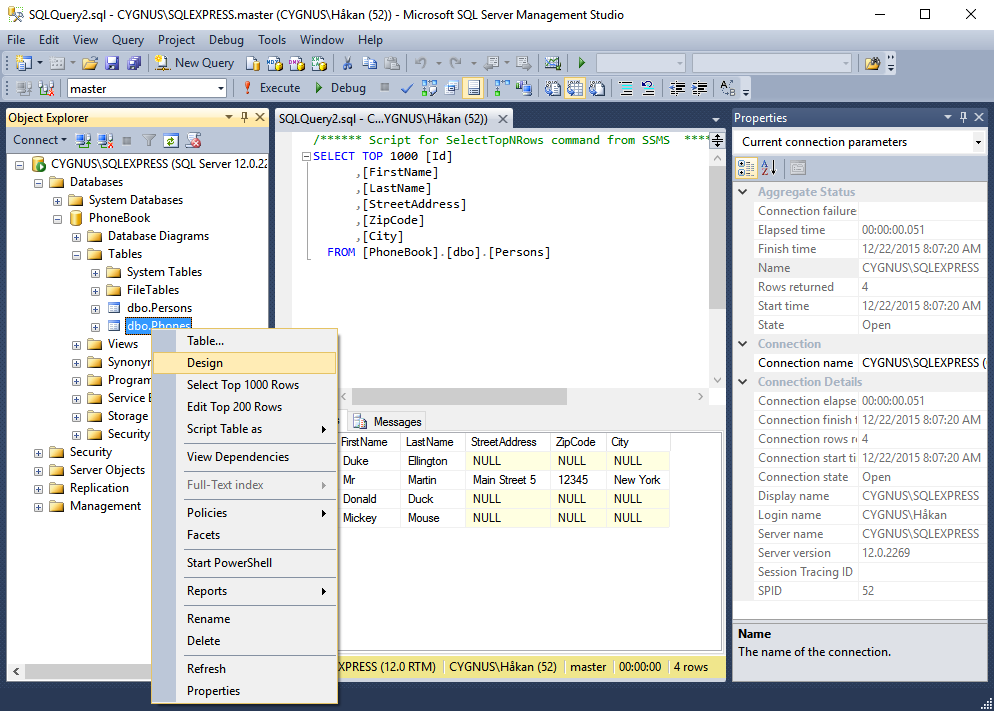The height and width of the screenshot is (711, 994).
Task: Collapse the PhoneBook database node
Action: click(x=57, y=219)
